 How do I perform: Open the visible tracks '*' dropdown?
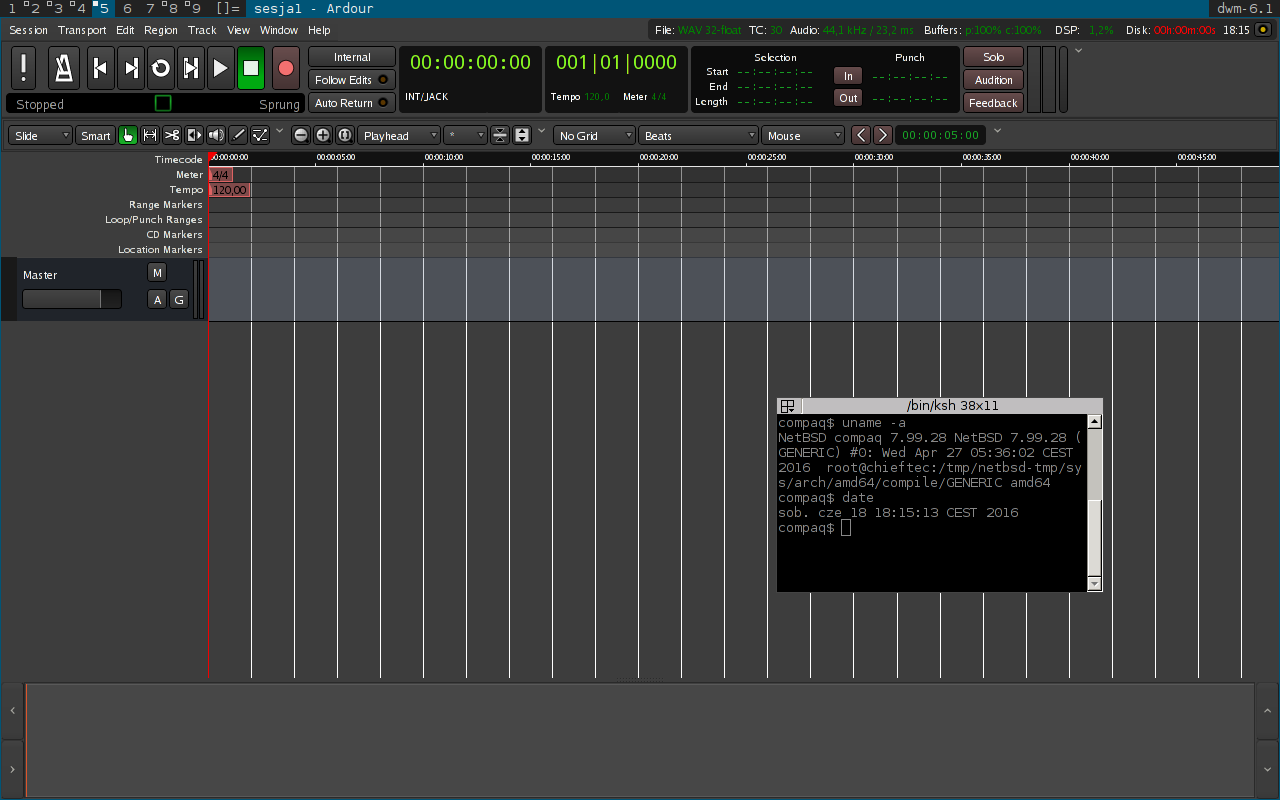(x=465, y=135)
